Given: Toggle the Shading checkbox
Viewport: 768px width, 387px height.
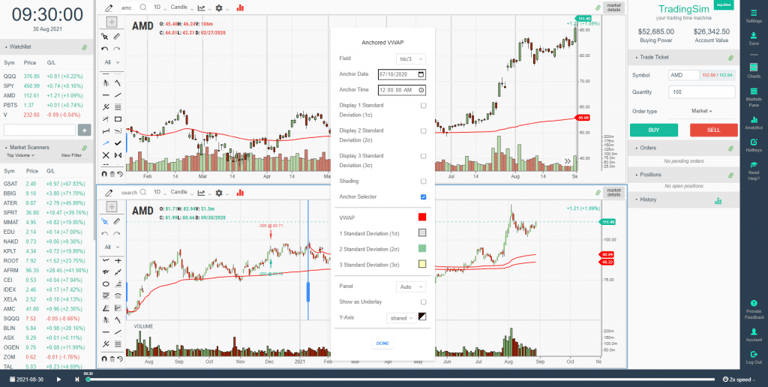Looking at the screenshot, I should (x=423, y=181).
